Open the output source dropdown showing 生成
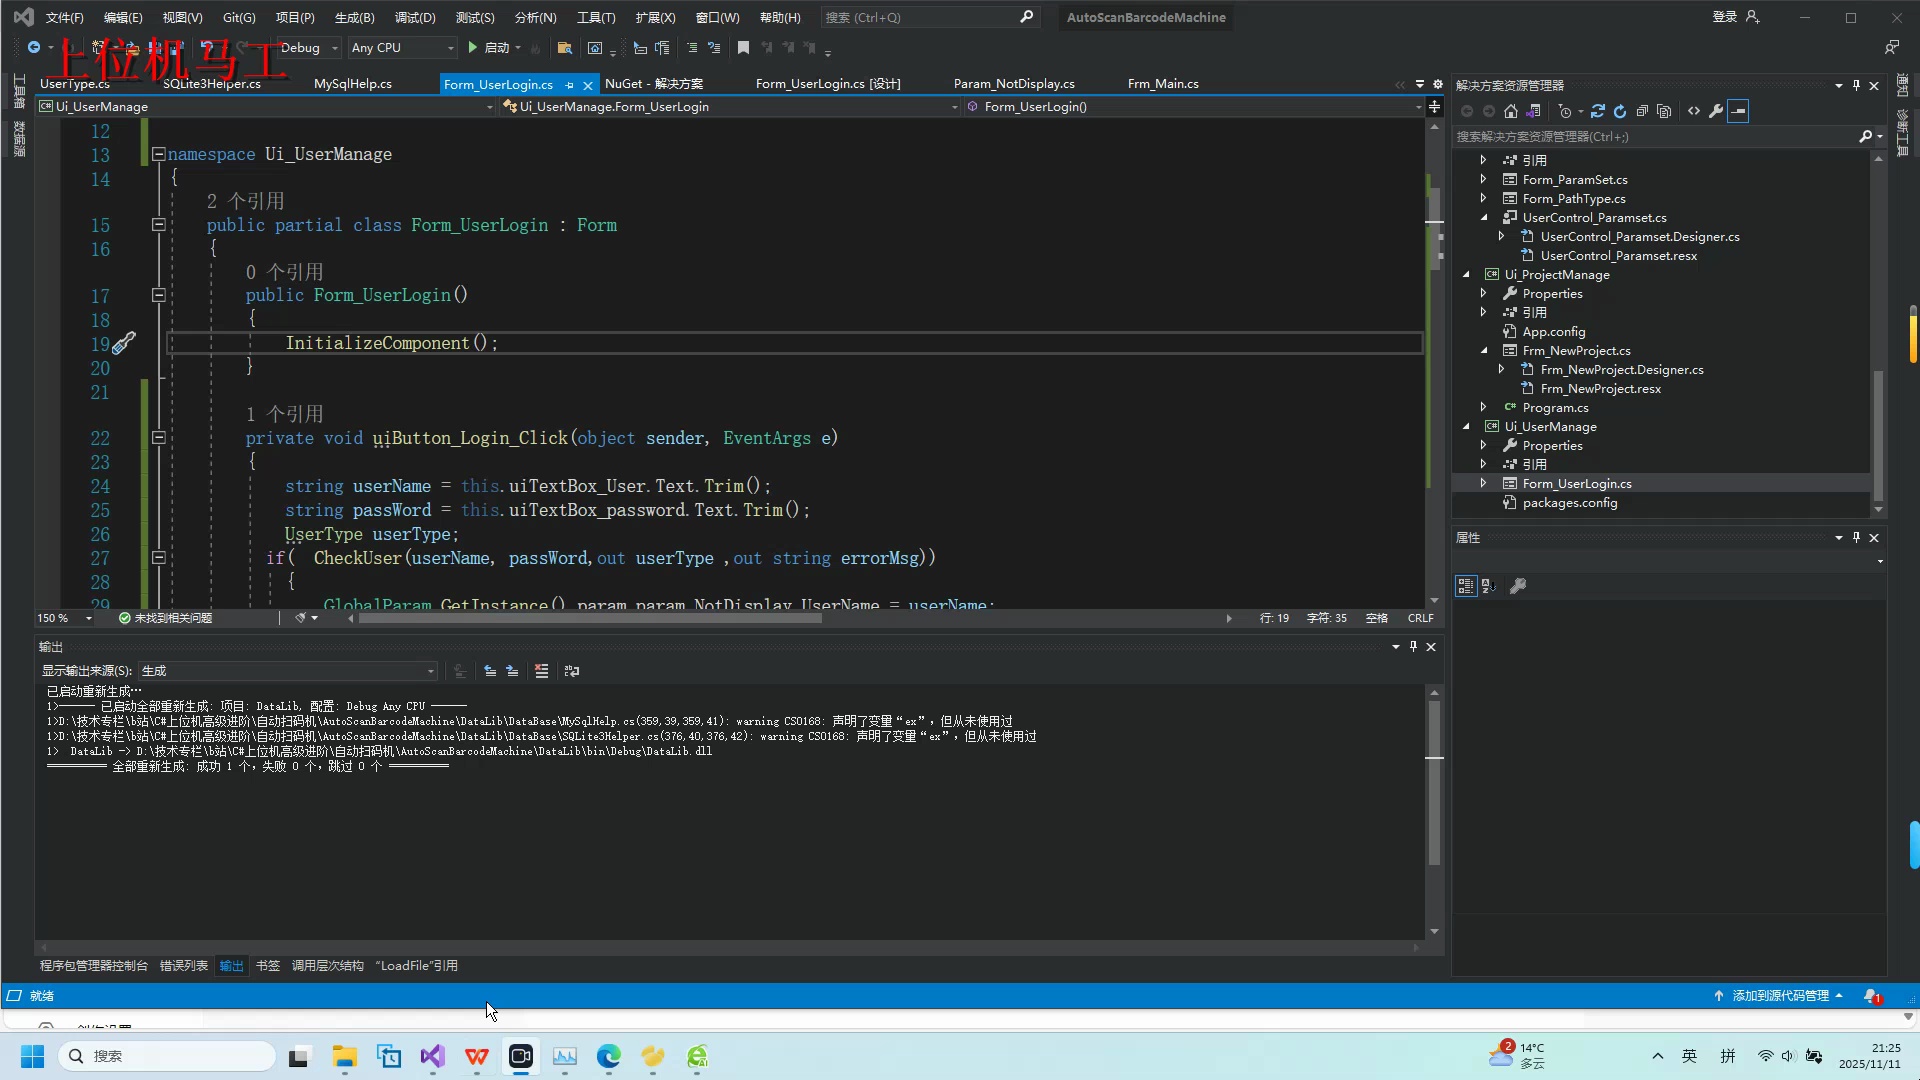The height and width of the screenshot is (1080, 1920). 288,671
